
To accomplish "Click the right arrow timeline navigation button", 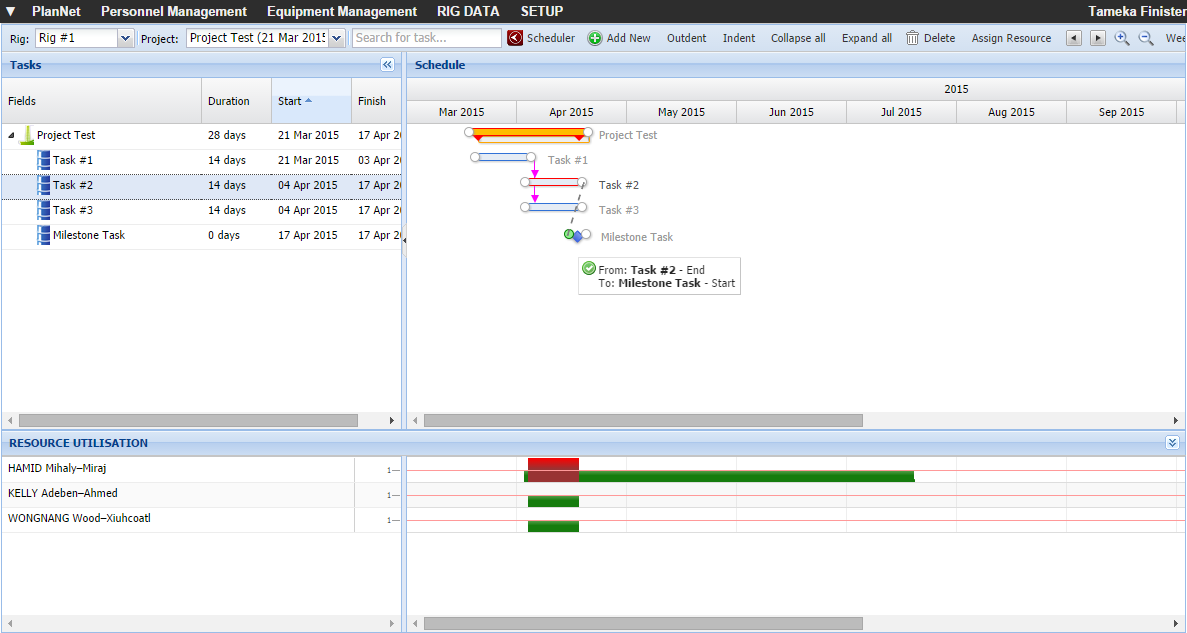I will (x=1097, y=38).
